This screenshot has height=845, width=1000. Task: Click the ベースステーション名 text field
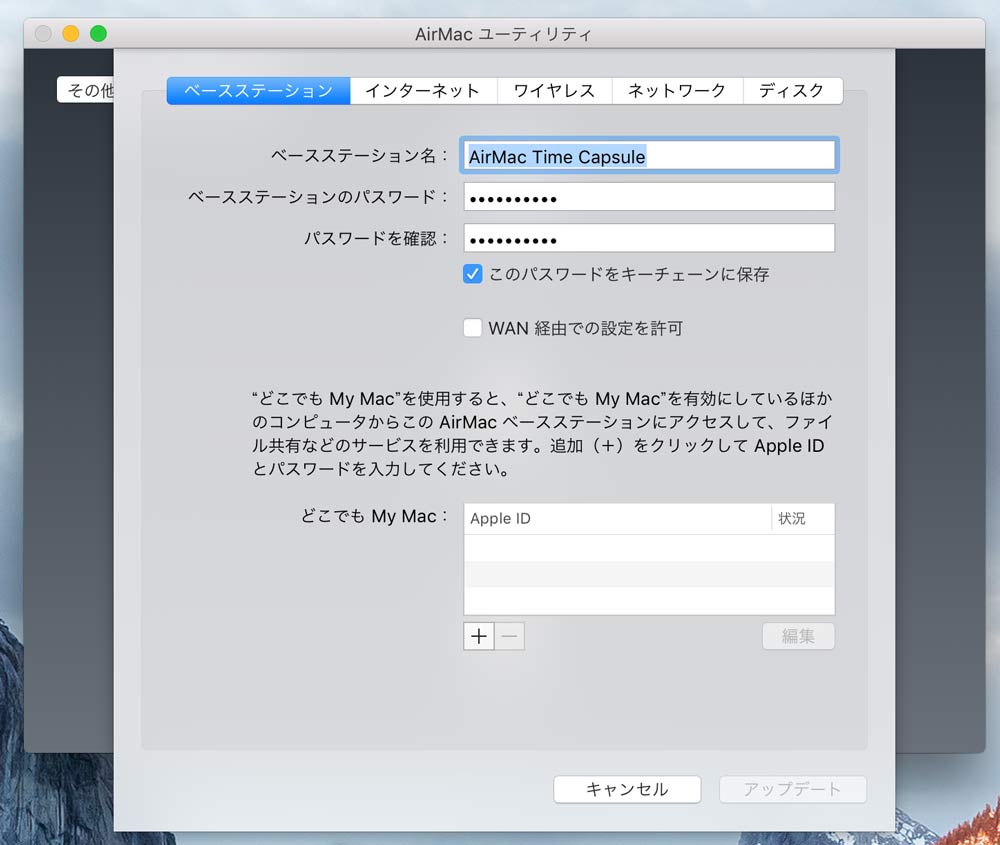click(649, 156)
